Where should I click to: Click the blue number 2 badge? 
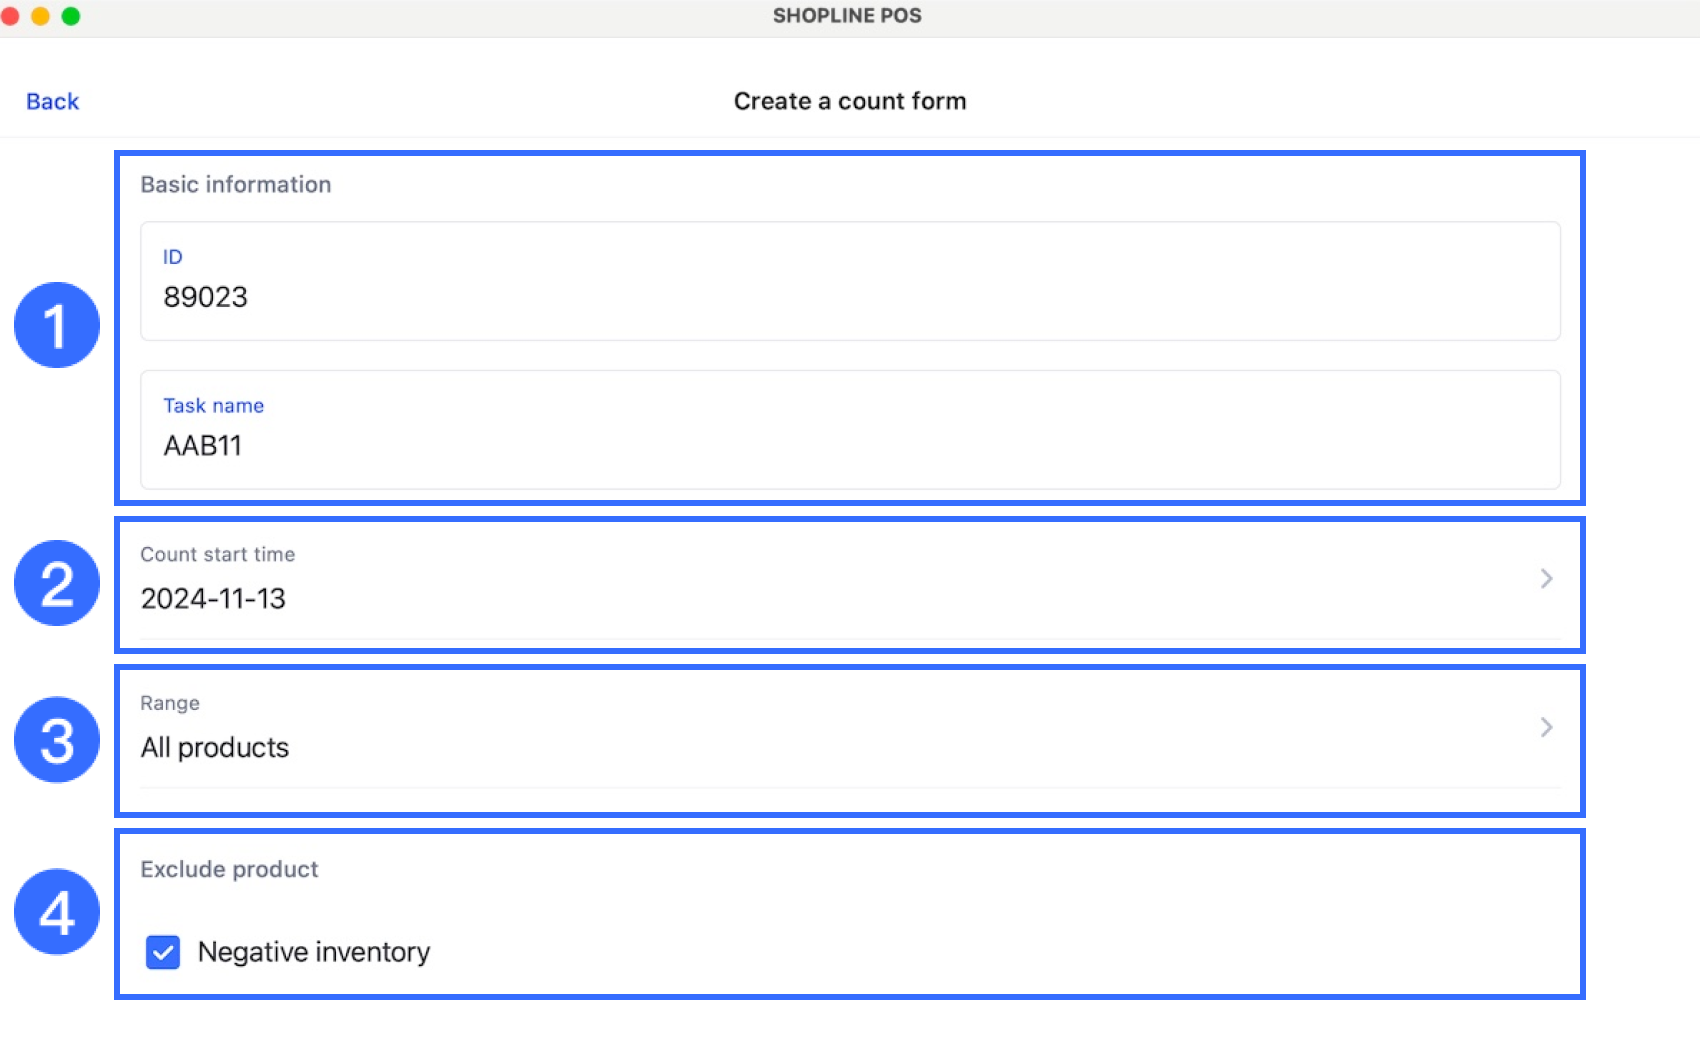click(x=57, y=583)
